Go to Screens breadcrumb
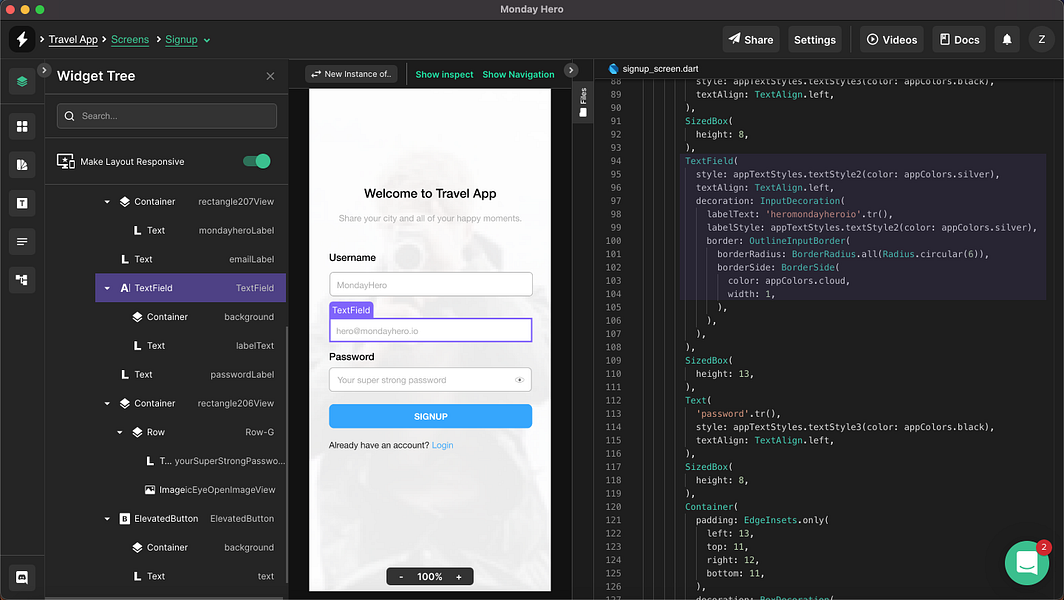 pyautogui.click(x=130, y=39)
